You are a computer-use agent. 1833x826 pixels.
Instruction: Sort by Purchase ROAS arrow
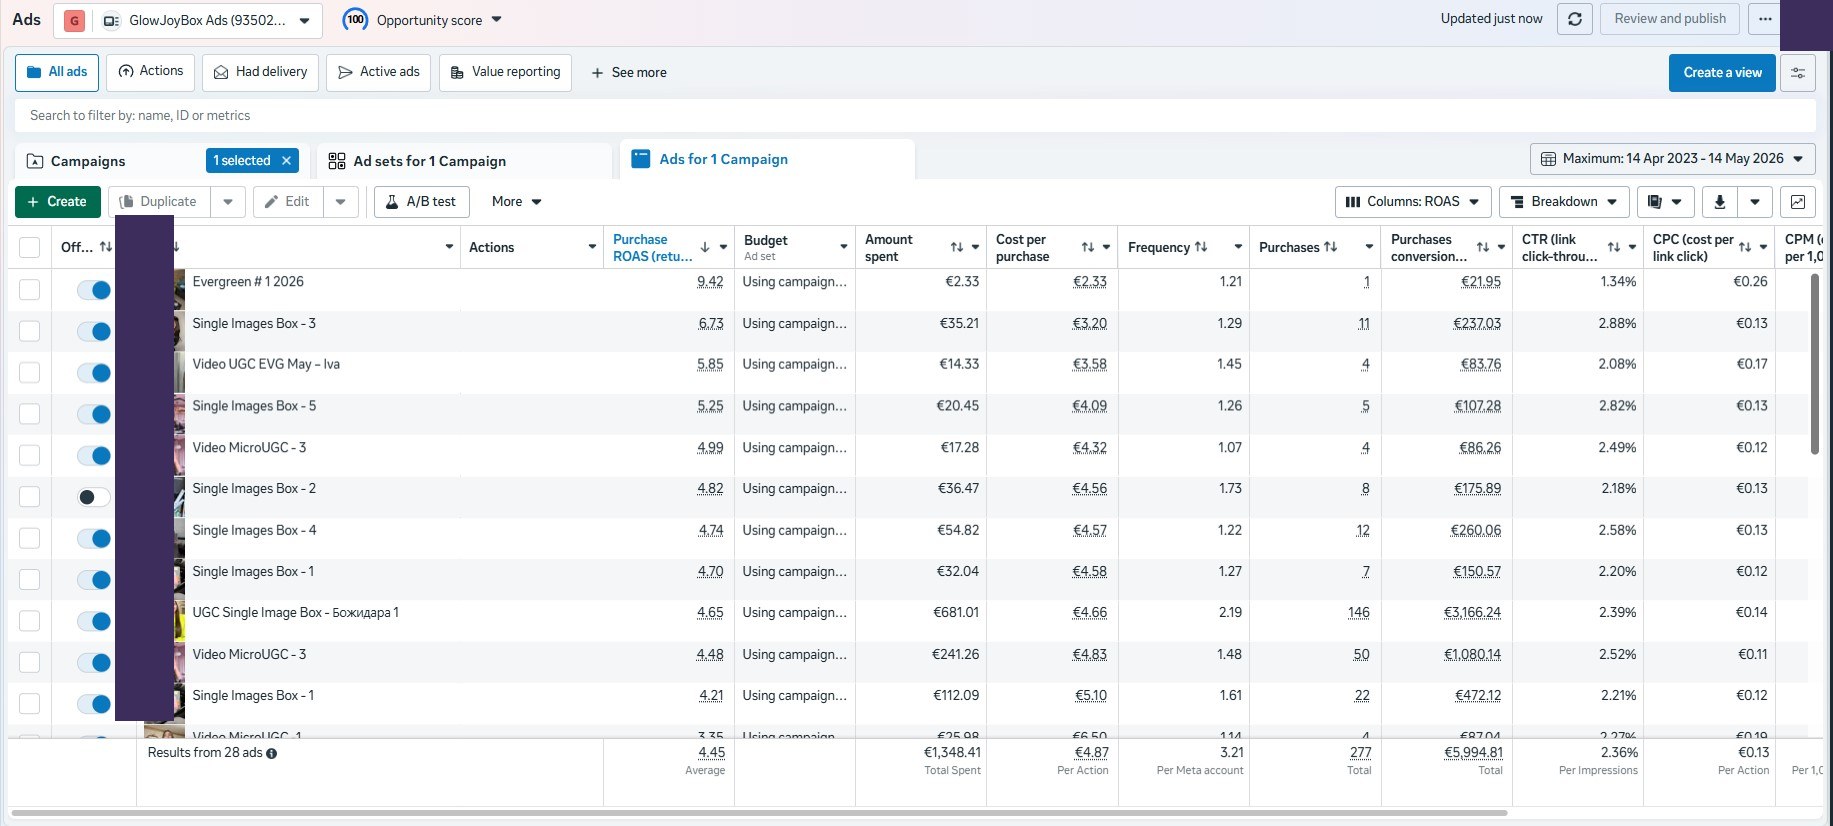(x=705, y=247)
